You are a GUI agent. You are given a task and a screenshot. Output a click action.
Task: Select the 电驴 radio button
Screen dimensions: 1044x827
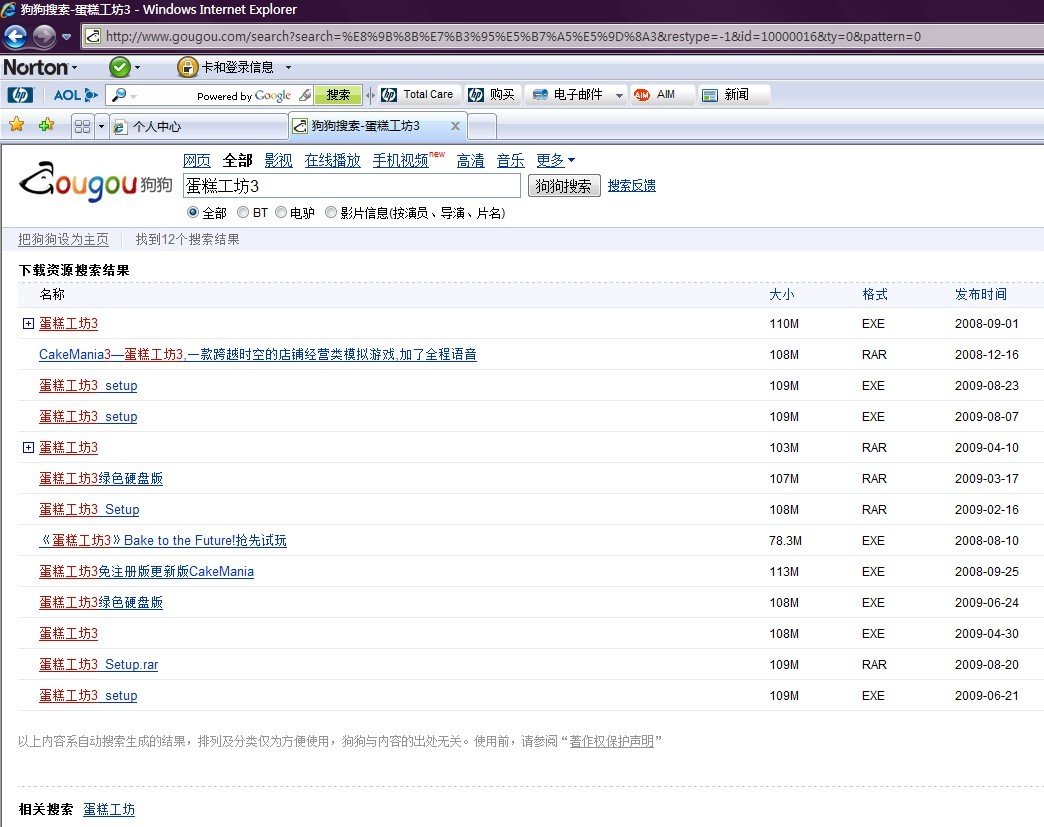coord(281,213)
